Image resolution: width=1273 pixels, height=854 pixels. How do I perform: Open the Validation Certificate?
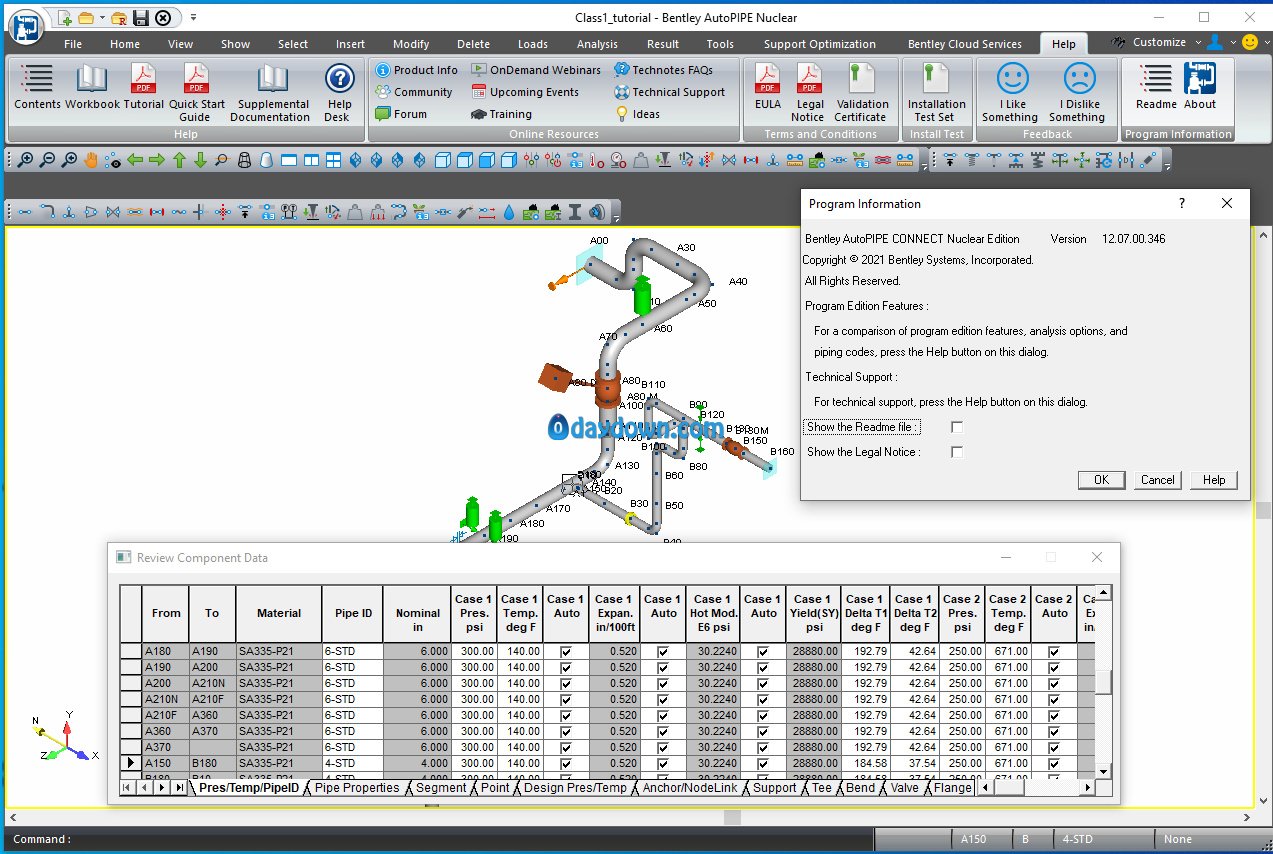pos(861,92)
